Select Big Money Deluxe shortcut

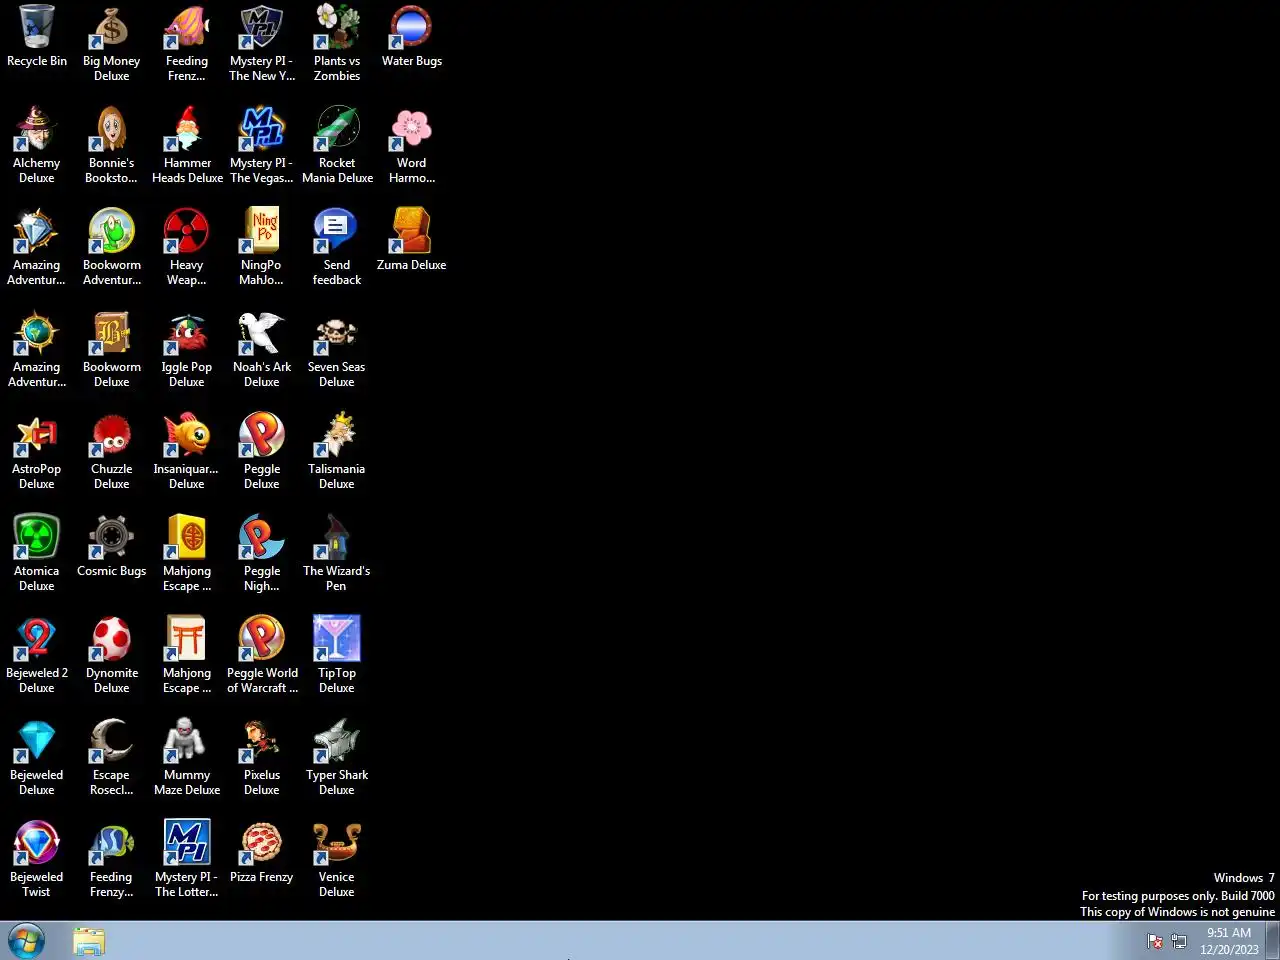[112, 27]
